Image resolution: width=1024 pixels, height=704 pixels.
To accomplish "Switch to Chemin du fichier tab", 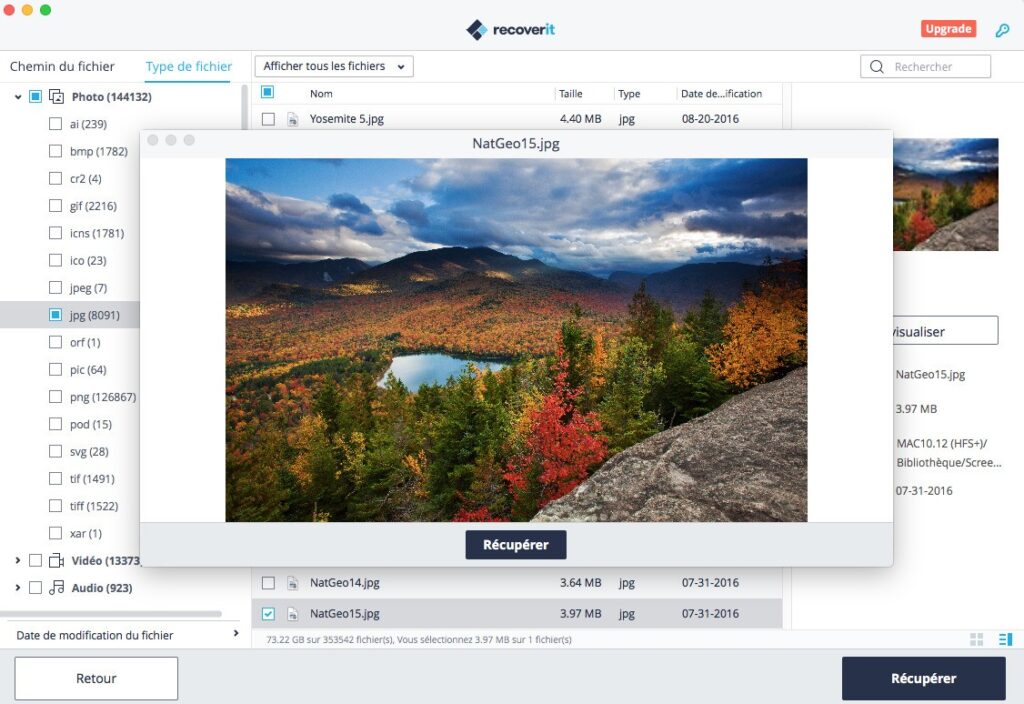I will coord(62,66).
